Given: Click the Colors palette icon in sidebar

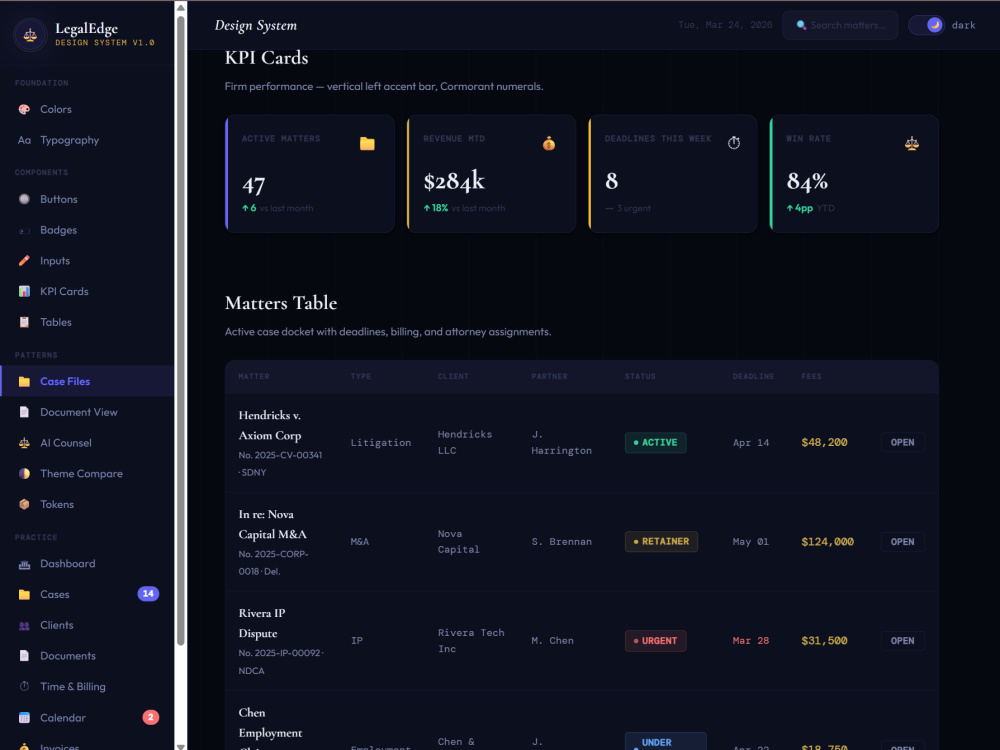Looking at the screenshot, I should [x=24, y=110].
